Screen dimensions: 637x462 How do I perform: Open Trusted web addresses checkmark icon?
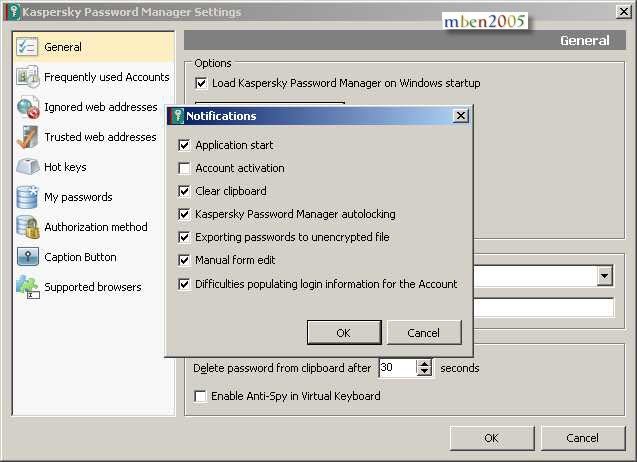(28, 137)
